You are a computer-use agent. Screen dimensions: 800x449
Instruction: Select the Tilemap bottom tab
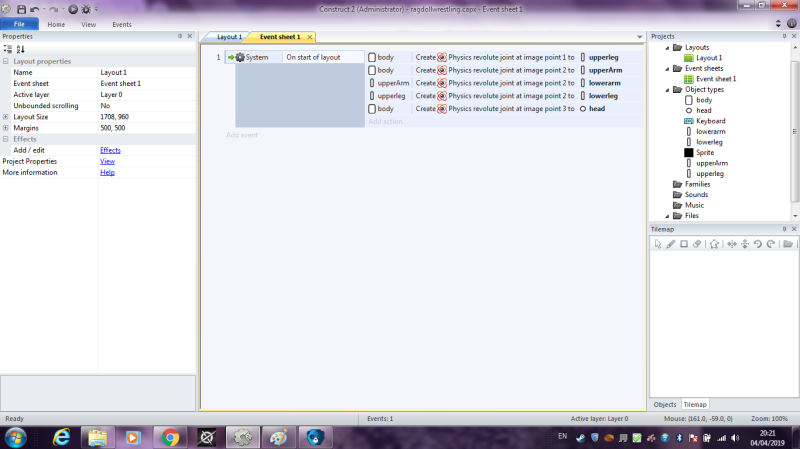point(695,404)
